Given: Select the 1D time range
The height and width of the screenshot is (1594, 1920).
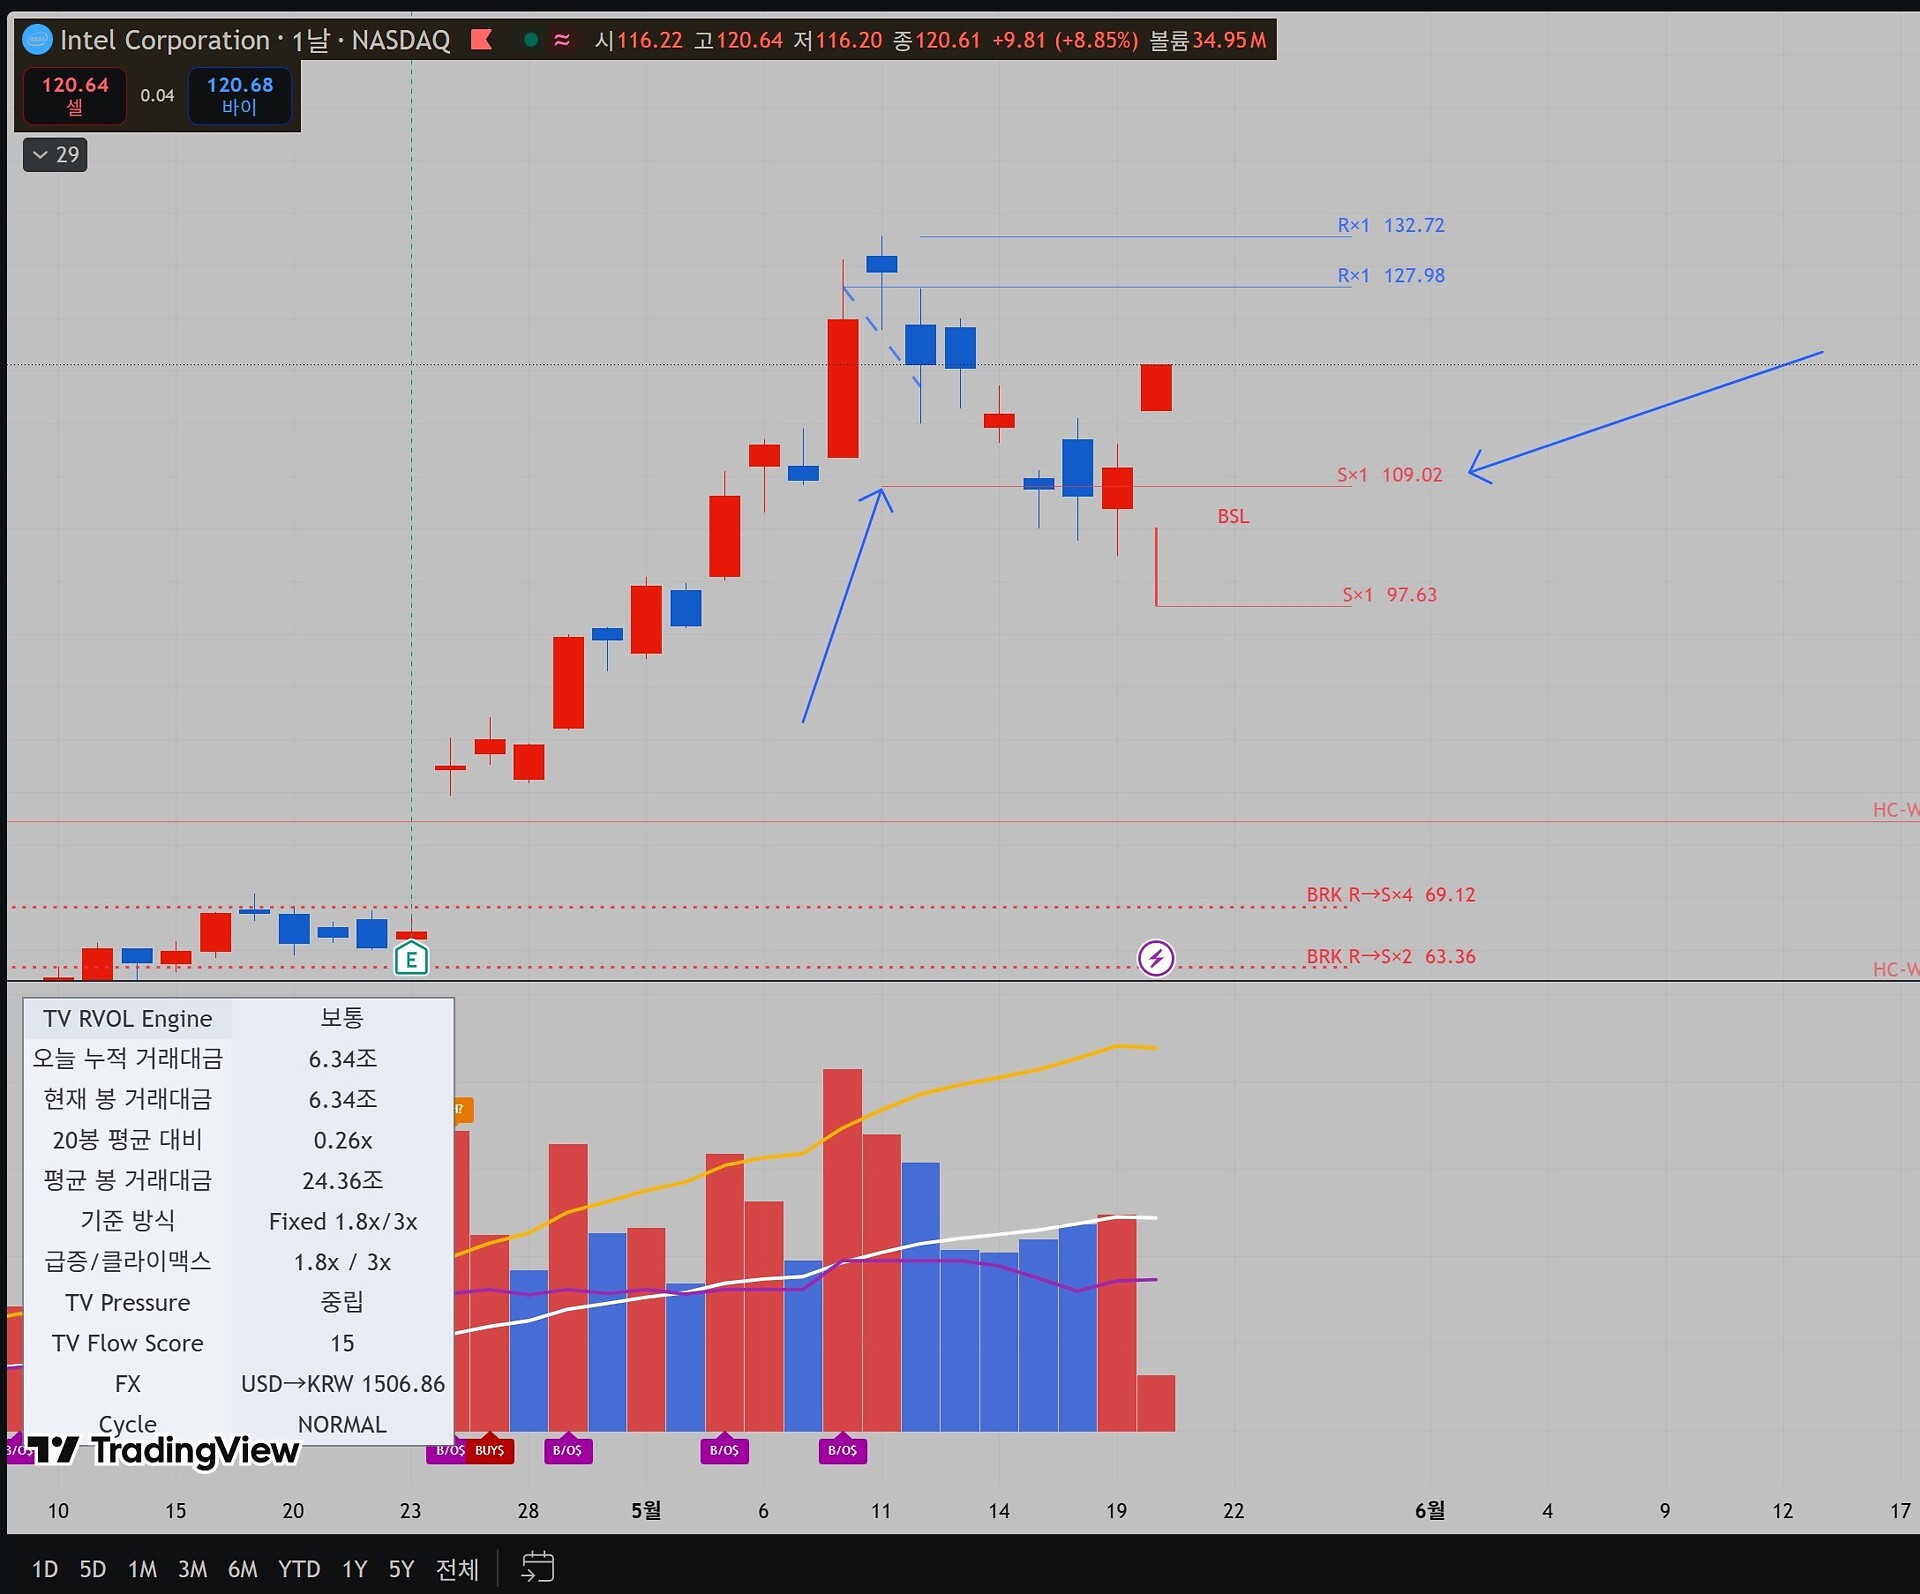Looking at the screenshot, I should 45,1569.
